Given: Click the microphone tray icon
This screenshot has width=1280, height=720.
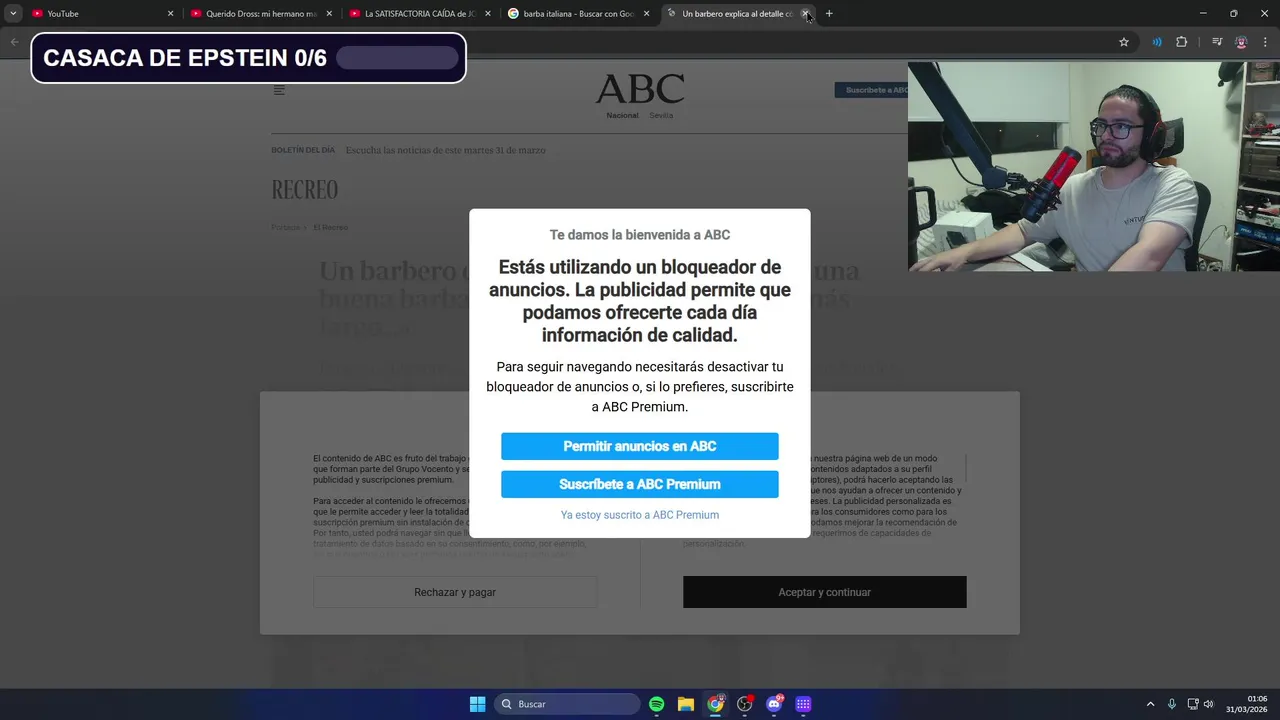Looking at the screenshot, I should tap(1172, 704).
